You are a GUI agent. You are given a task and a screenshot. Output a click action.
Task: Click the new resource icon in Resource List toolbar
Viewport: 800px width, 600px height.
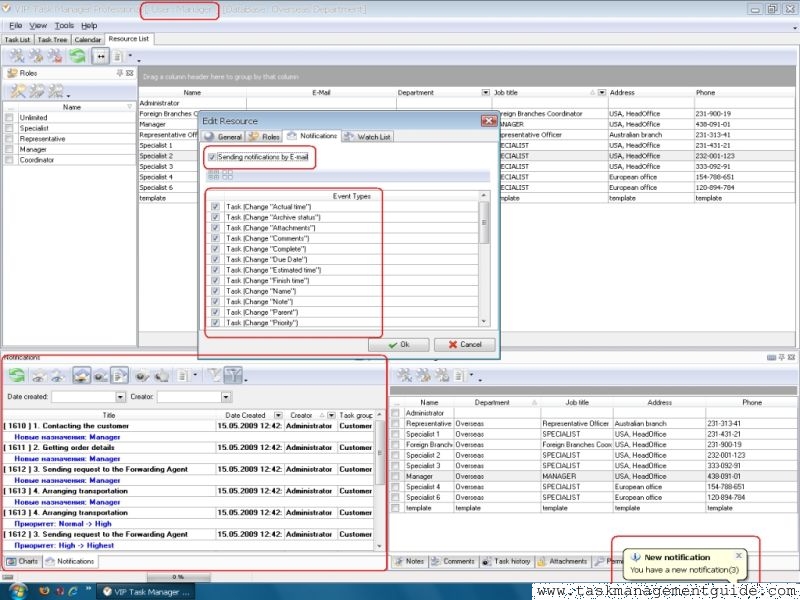(x=17, y=56)
